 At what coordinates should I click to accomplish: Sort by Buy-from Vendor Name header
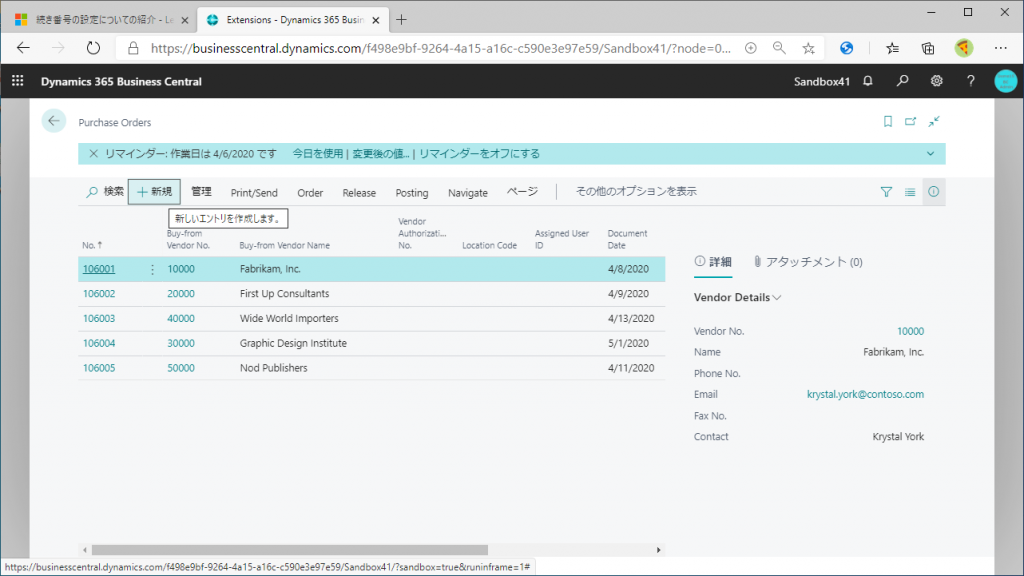click(x=284, y=246)
